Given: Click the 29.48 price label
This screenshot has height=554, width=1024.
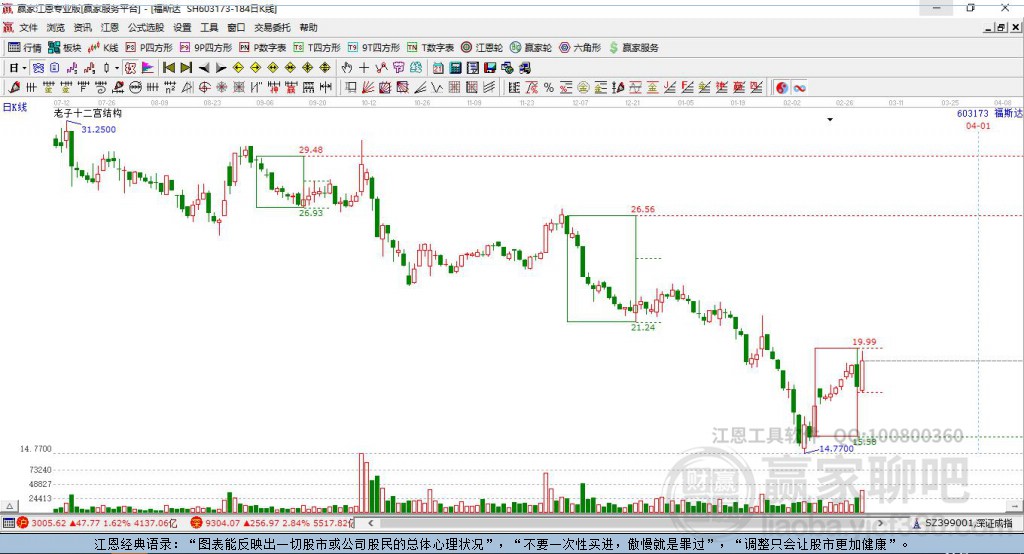Looking at the screenshot, I should pos(311,150).
